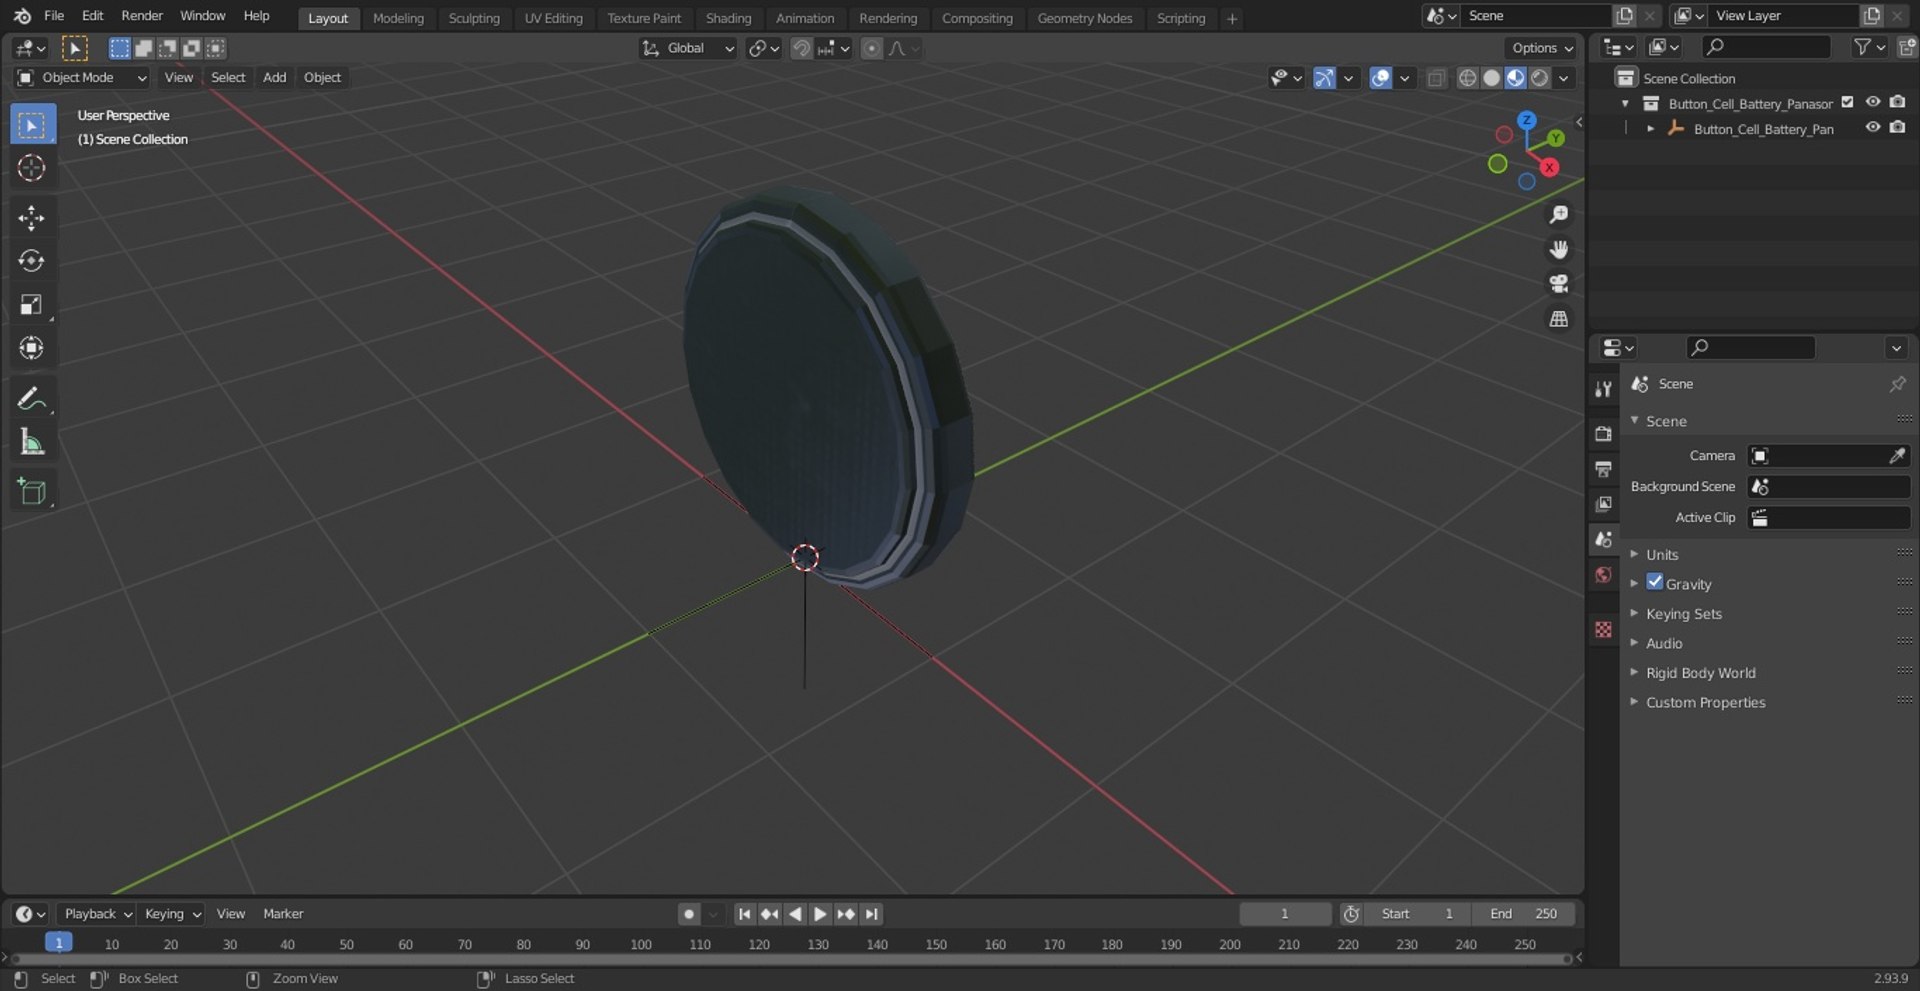Jump to the first frame
The image size is (1920, 991).
pos(744,914)
